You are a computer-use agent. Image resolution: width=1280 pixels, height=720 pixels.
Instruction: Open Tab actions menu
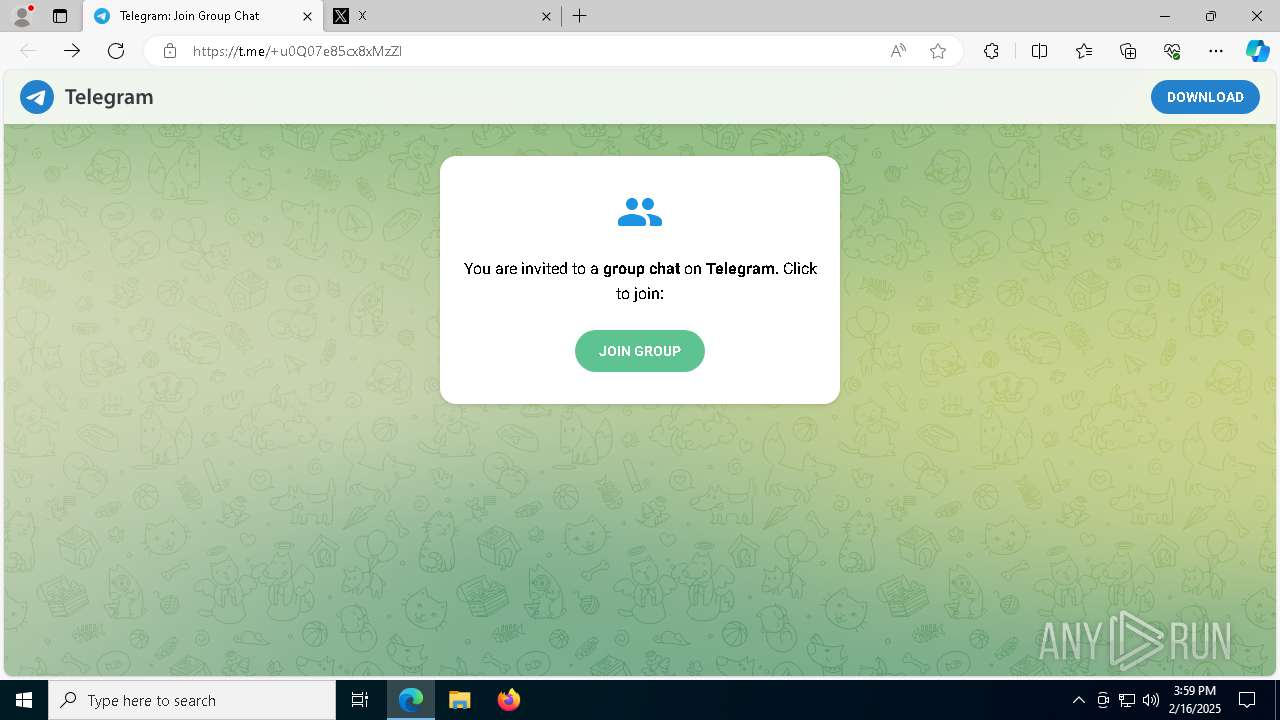pyautogui.click(x=60, y=16)
